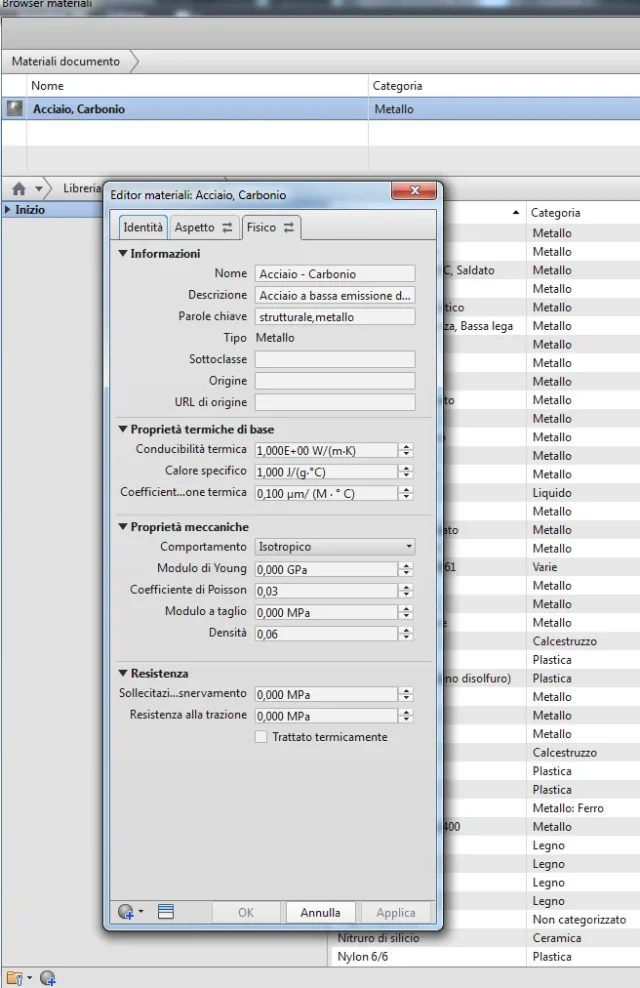Click the home icon in library breadcrumb

coord(19,188)
